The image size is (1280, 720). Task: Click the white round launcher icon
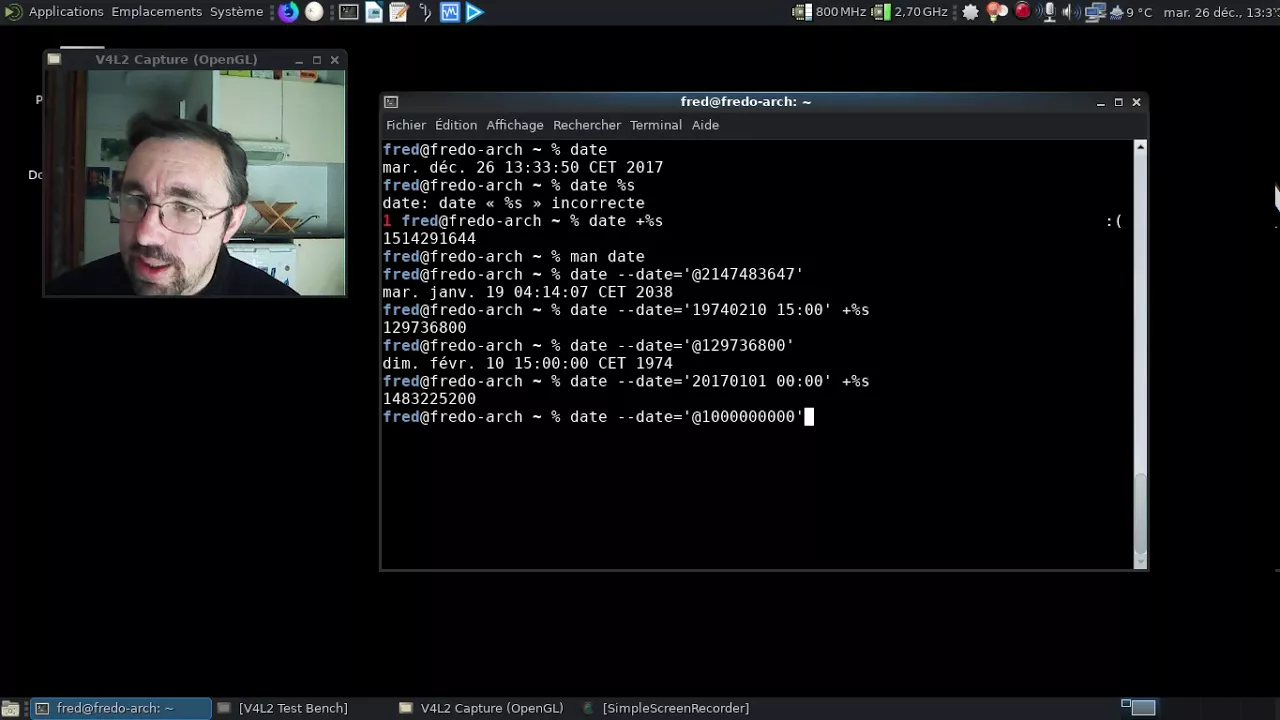point(314,12)
